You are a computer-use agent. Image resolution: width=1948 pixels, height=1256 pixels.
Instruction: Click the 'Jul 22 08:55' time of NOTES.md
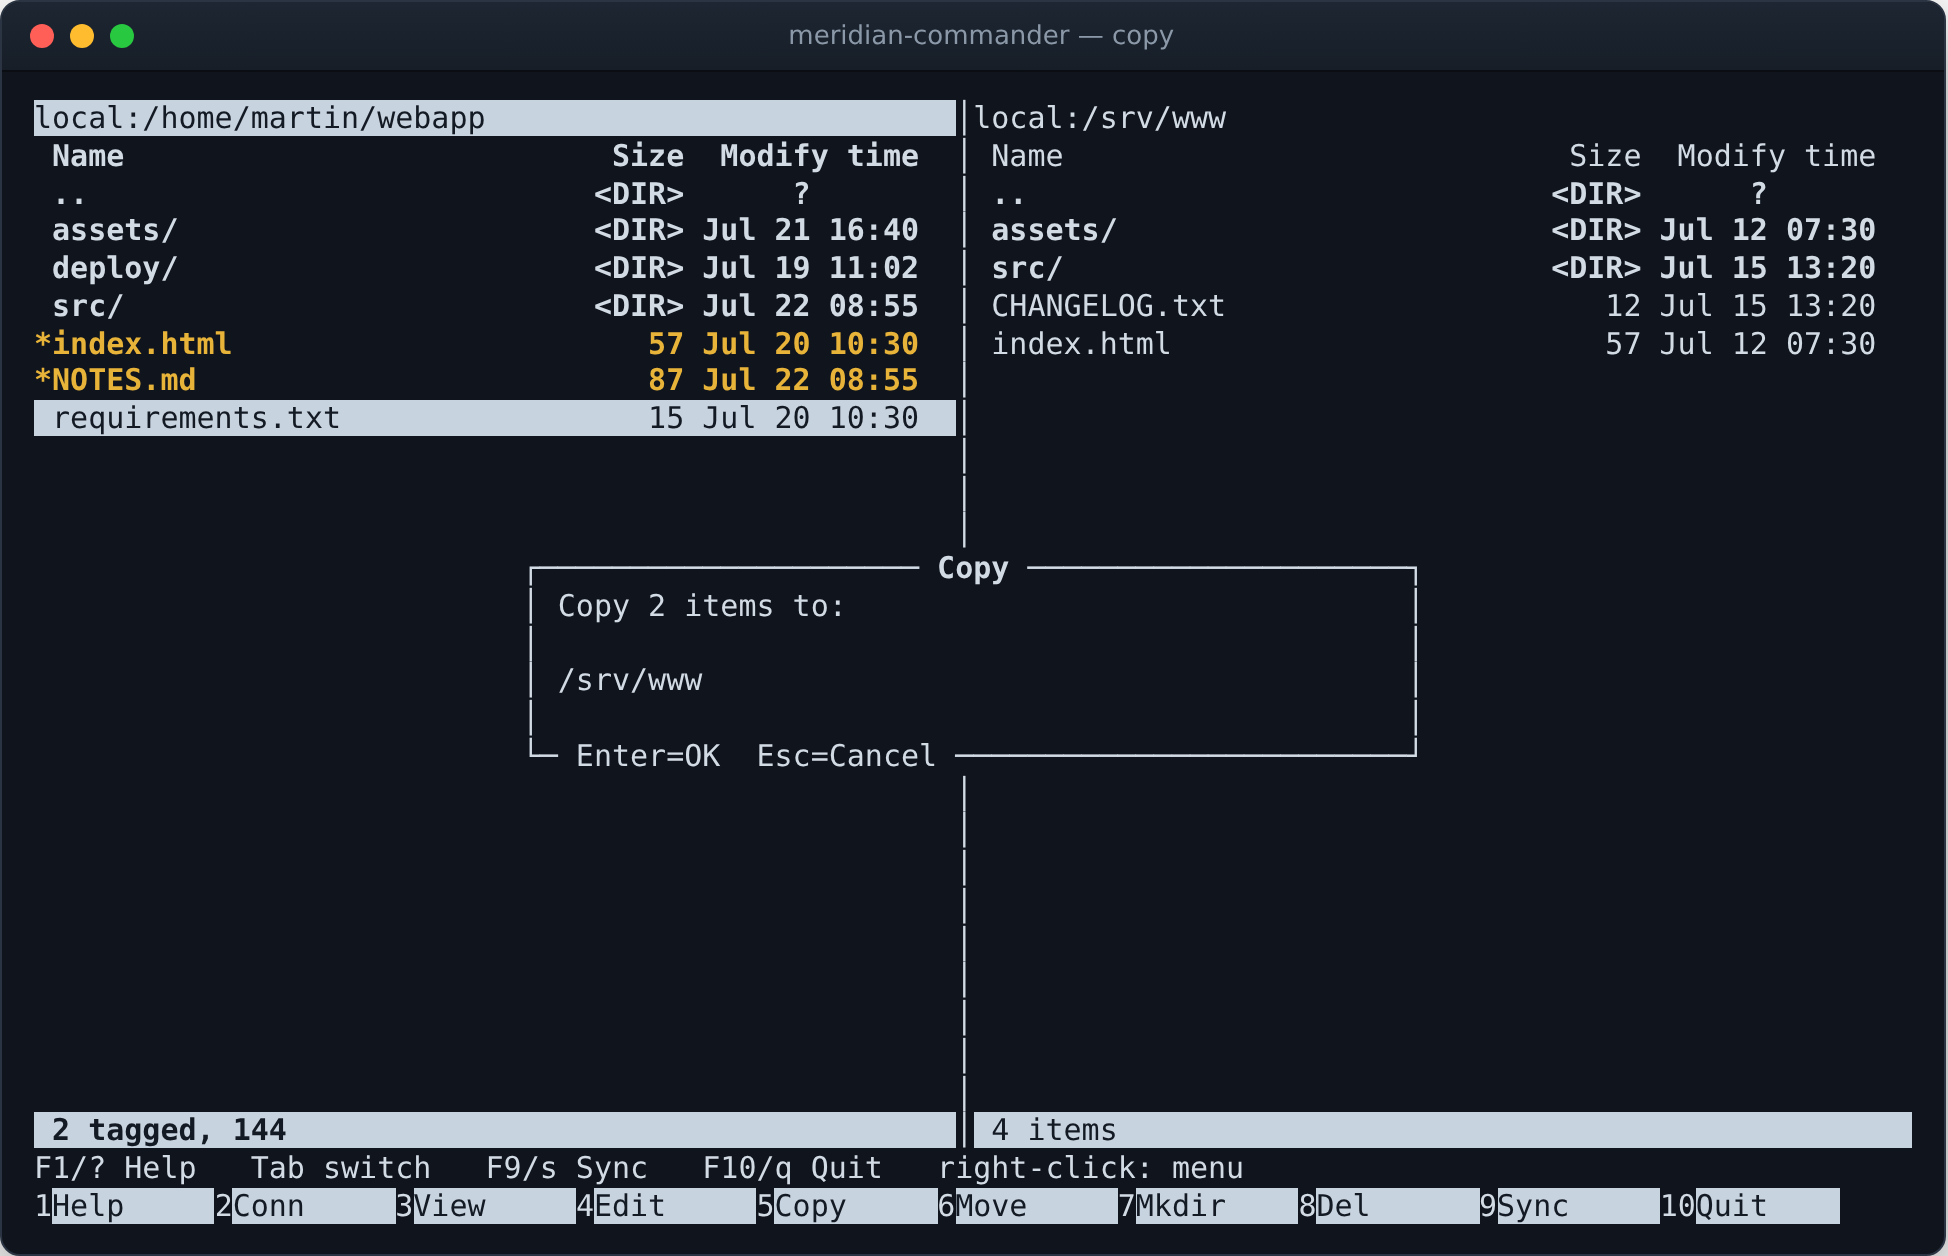tap(810, 380)
